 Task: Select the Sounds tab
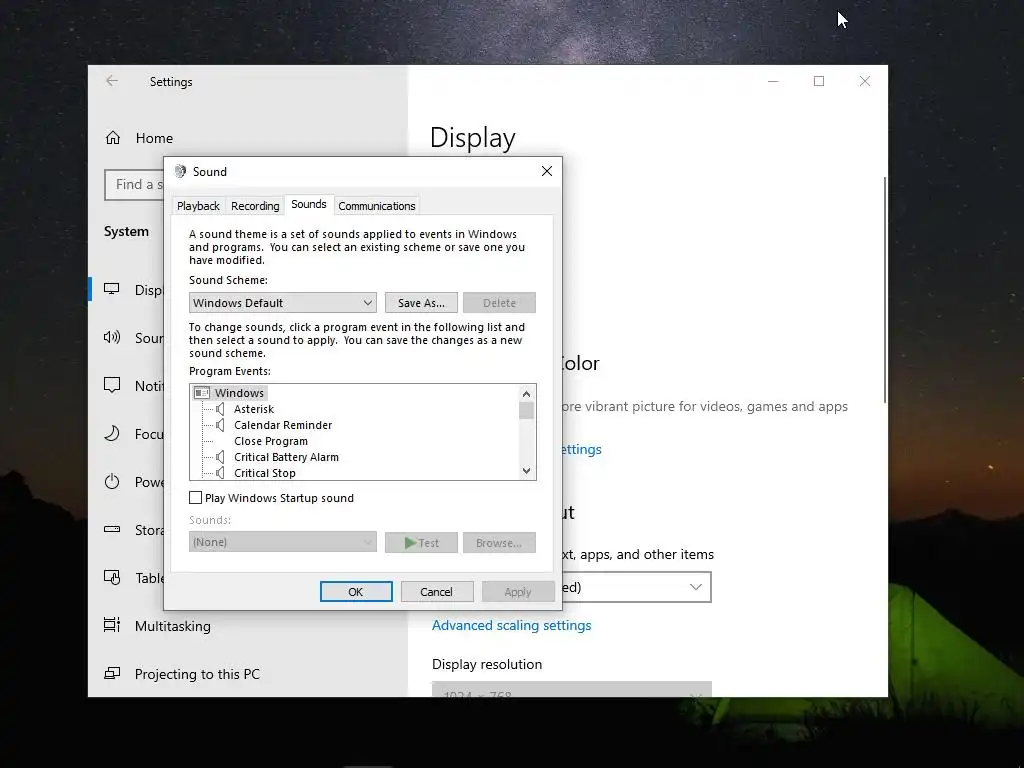tap(309, 204)
